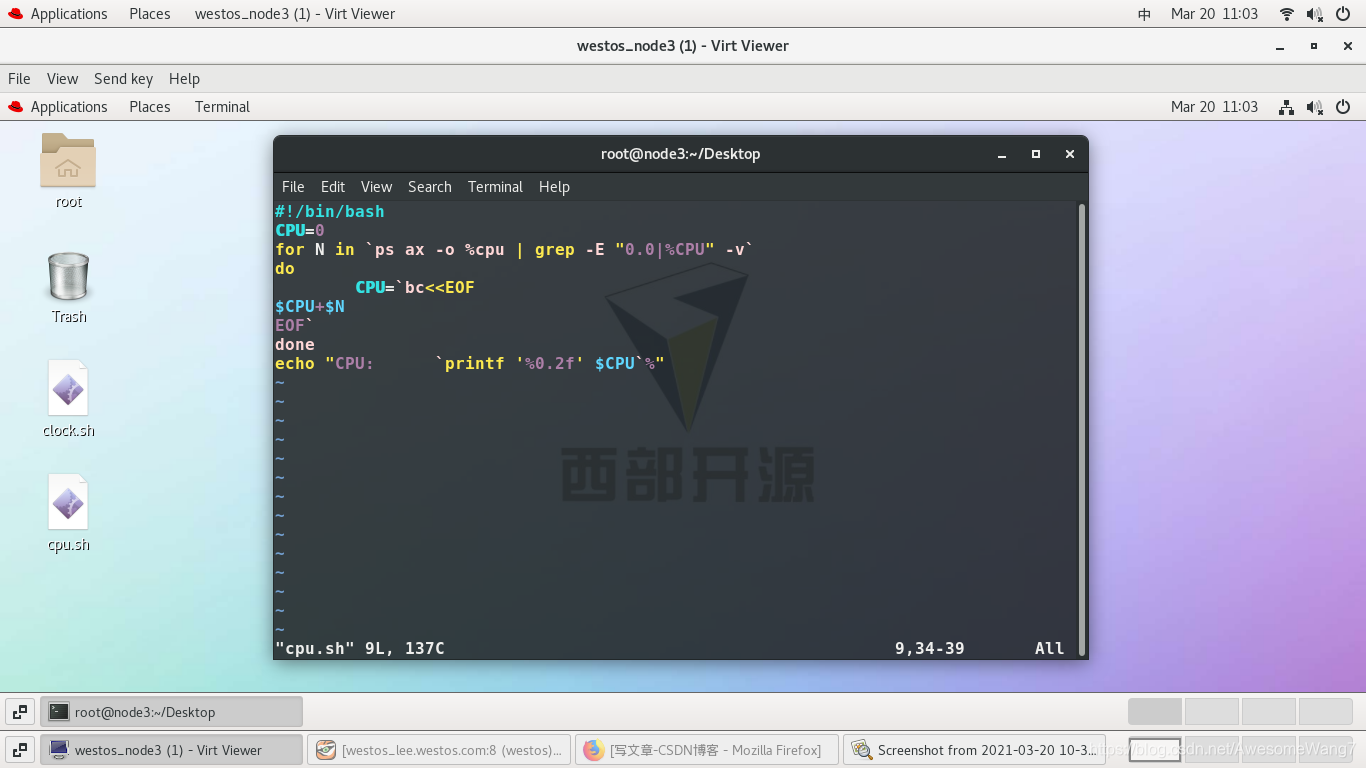Open Virt Viewer View menu
1366x768 pixels.
(x=62, y=79)
